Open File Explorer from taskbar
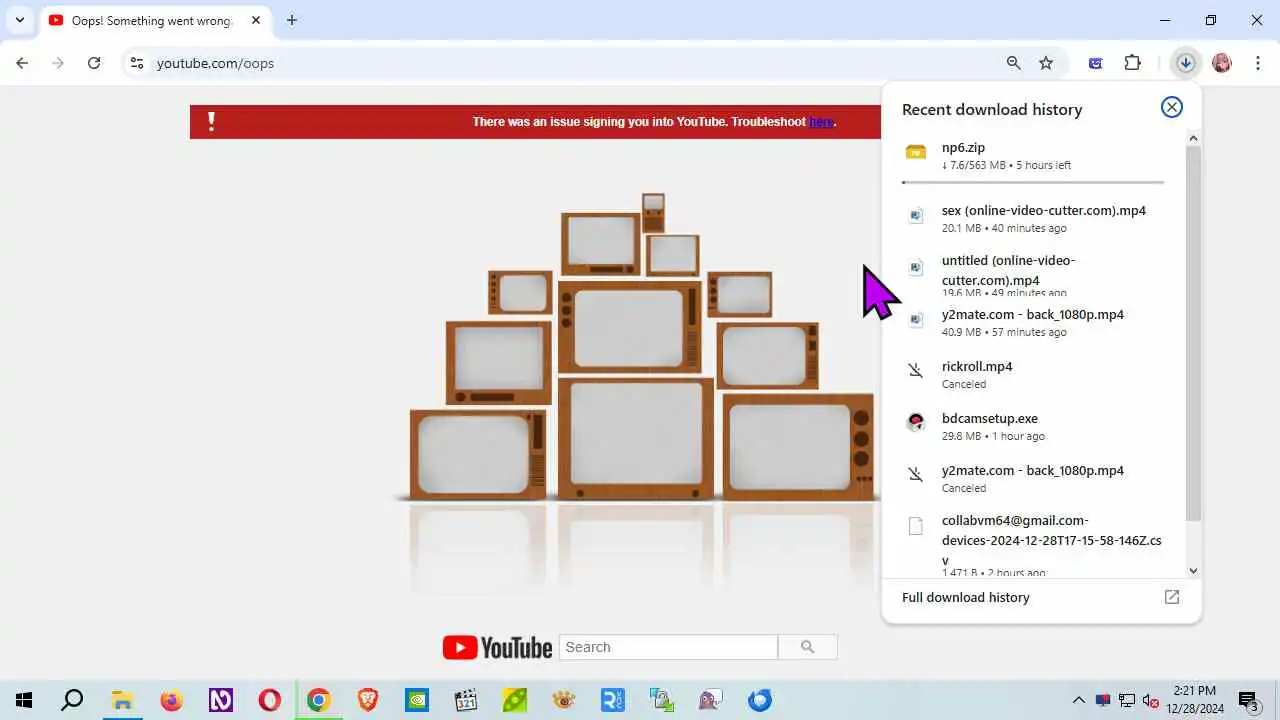Screen dimensions: 1280x720 tap(122, 700)
